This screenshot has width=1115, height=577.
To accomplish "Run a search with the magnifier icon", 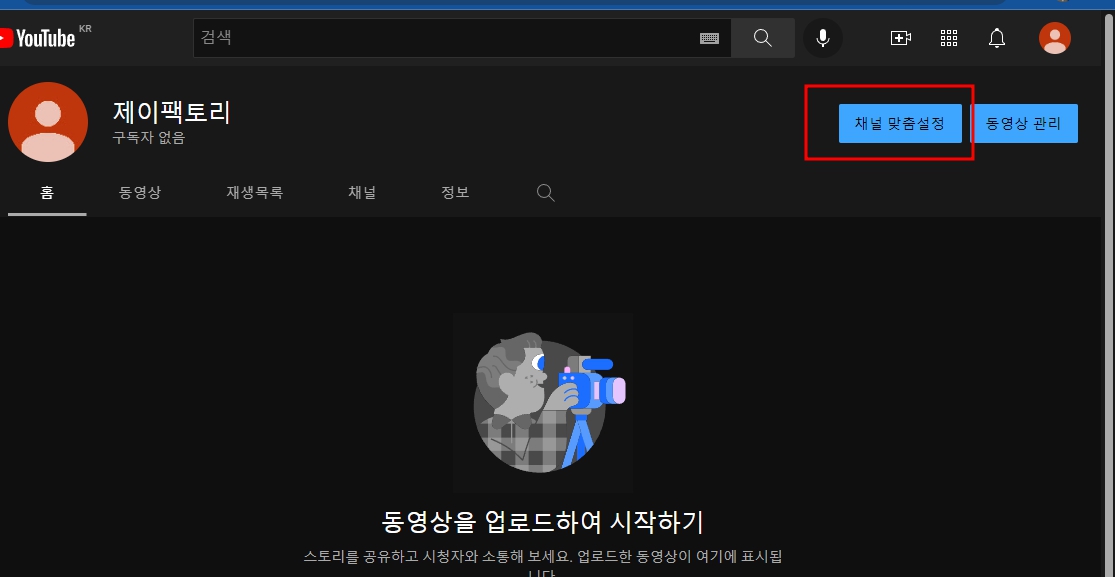I will click(x=762, y=37).
